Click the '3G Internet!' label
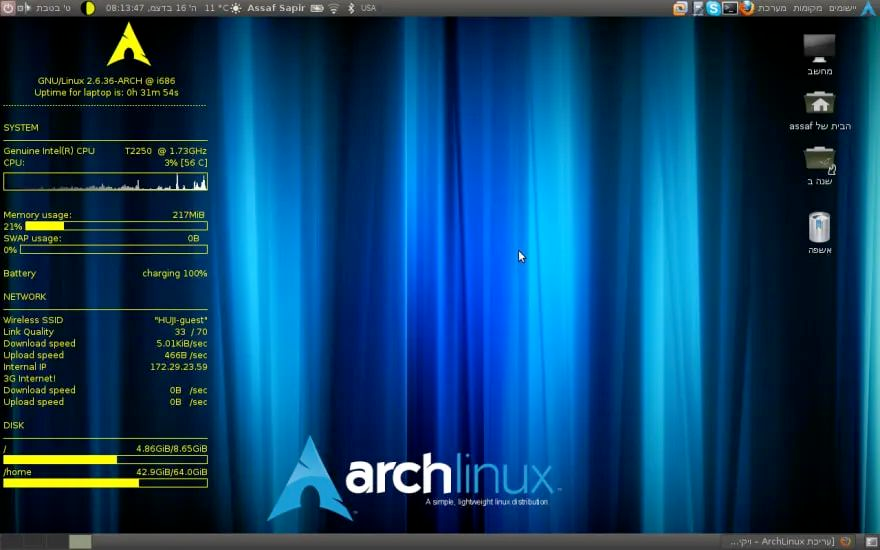Screen dimensions: 880x550 (29, 378)
